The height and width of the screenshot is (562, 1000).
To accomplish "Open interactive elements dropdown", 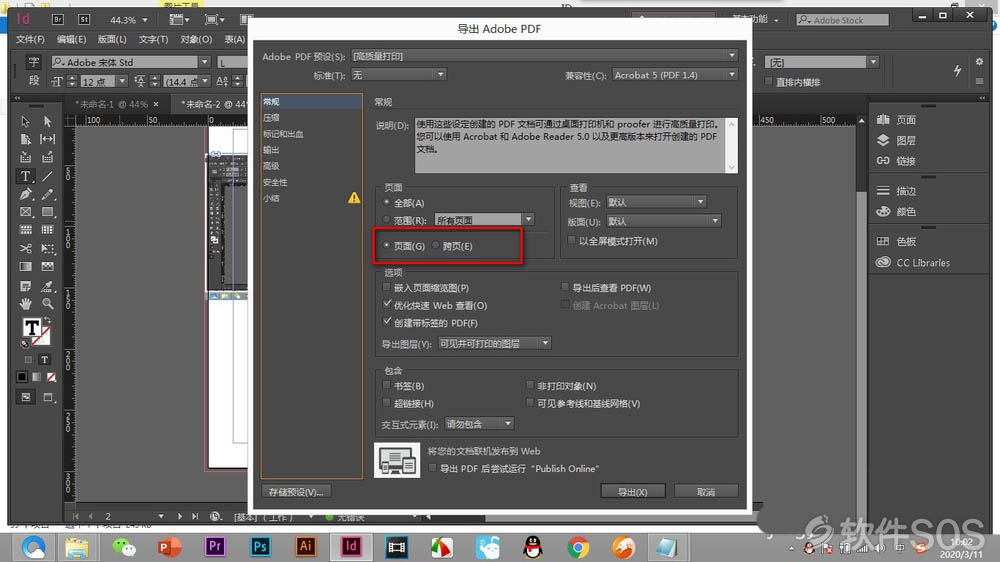I will [479, 424].
